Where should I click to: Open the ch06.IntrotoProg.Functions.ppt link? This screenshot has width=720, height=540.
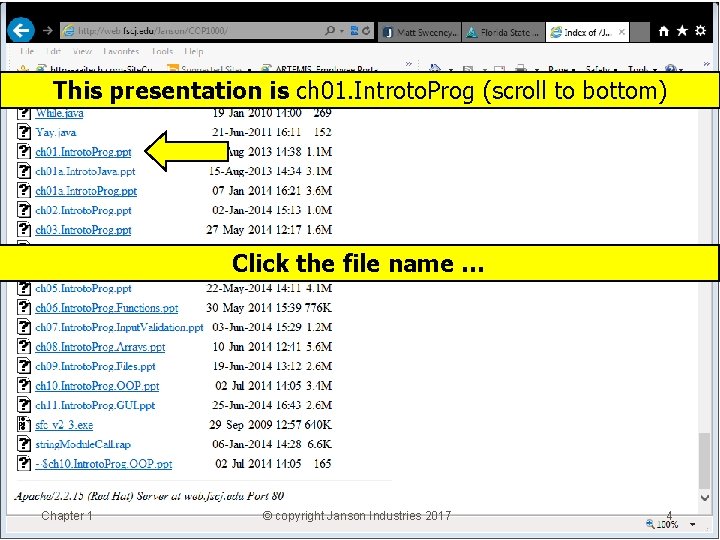(x=107, y=308)
